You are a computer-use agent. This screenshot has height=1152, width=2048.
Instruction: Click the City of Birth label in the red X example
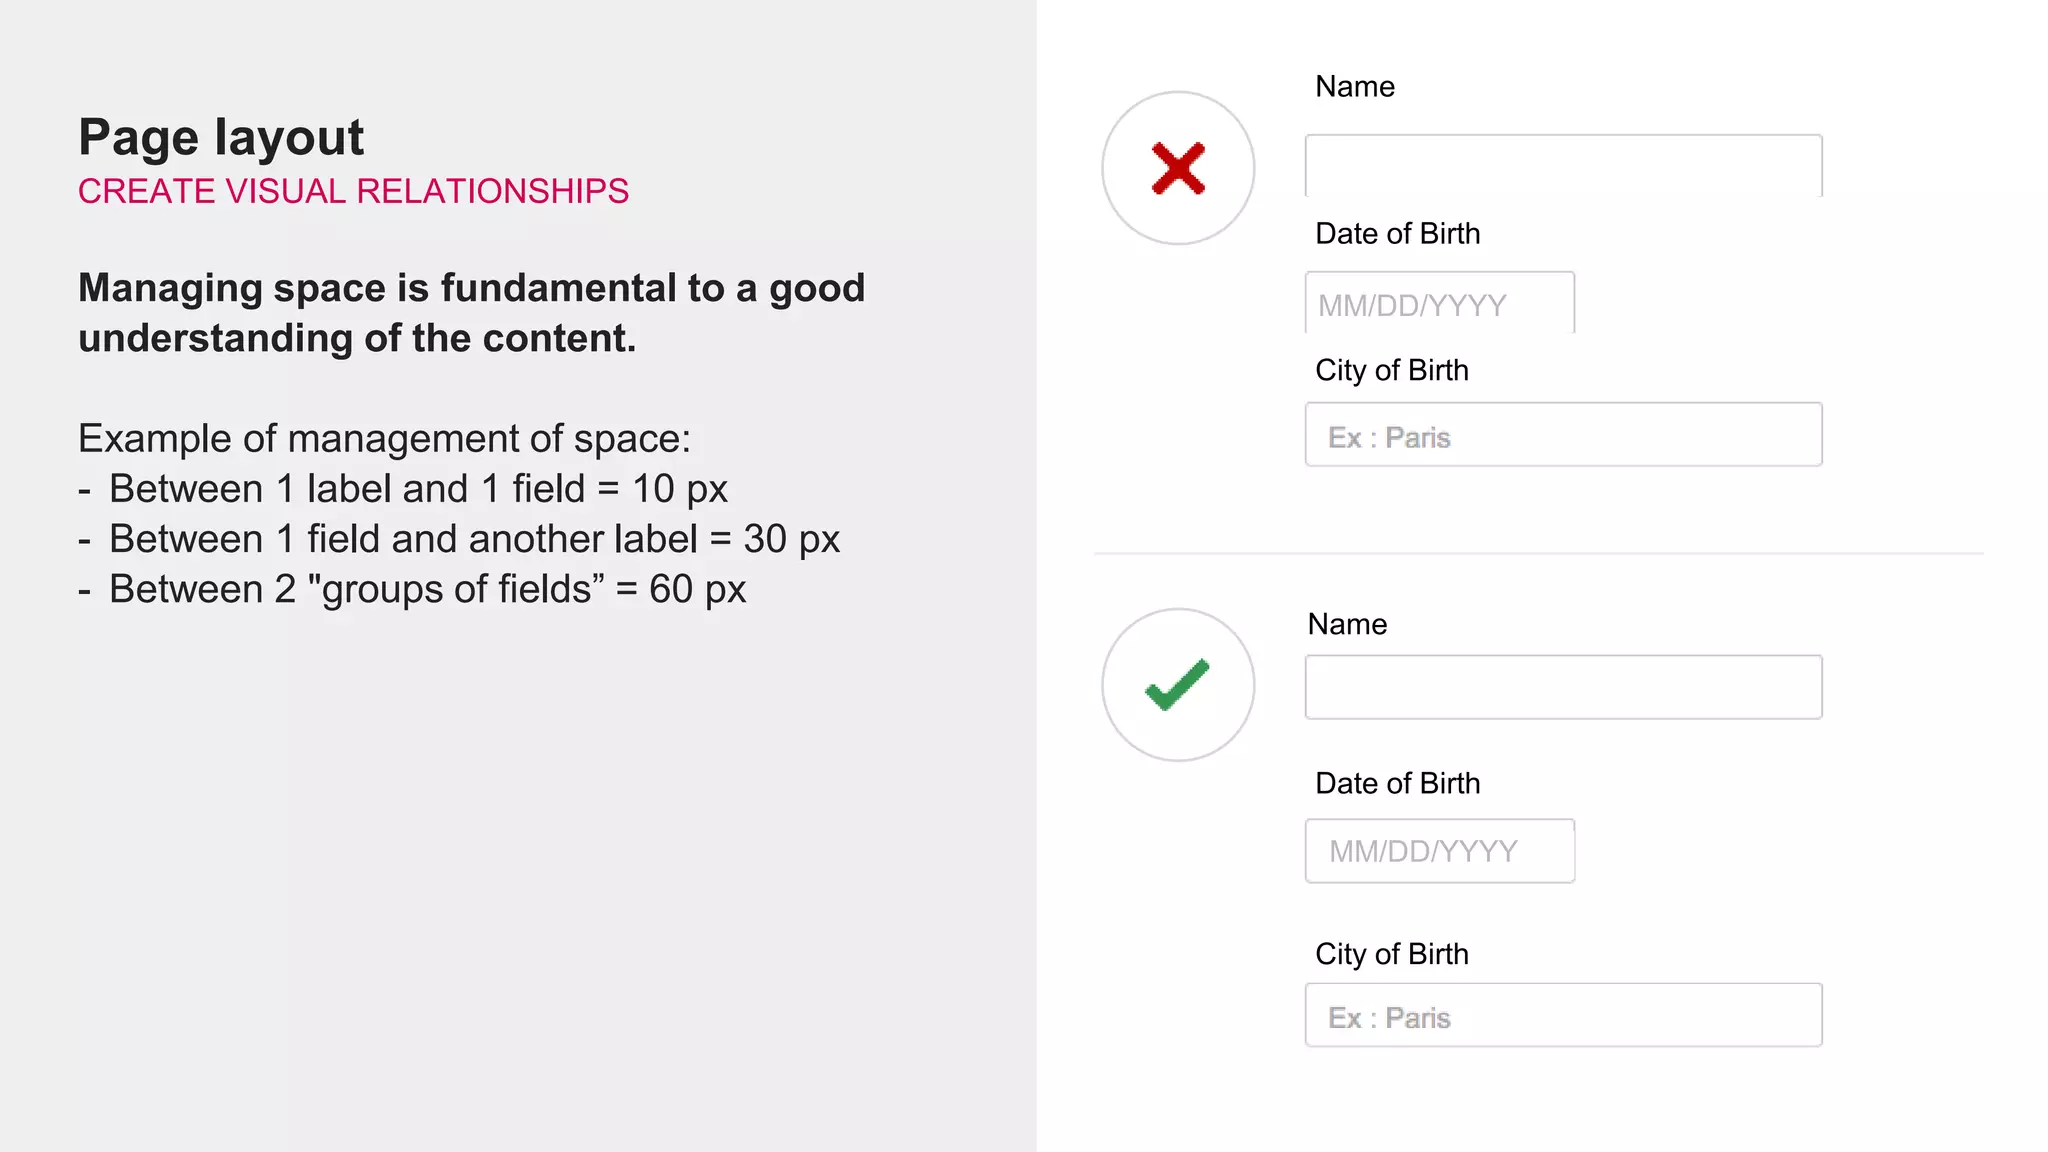click(x=1391, y=371)
